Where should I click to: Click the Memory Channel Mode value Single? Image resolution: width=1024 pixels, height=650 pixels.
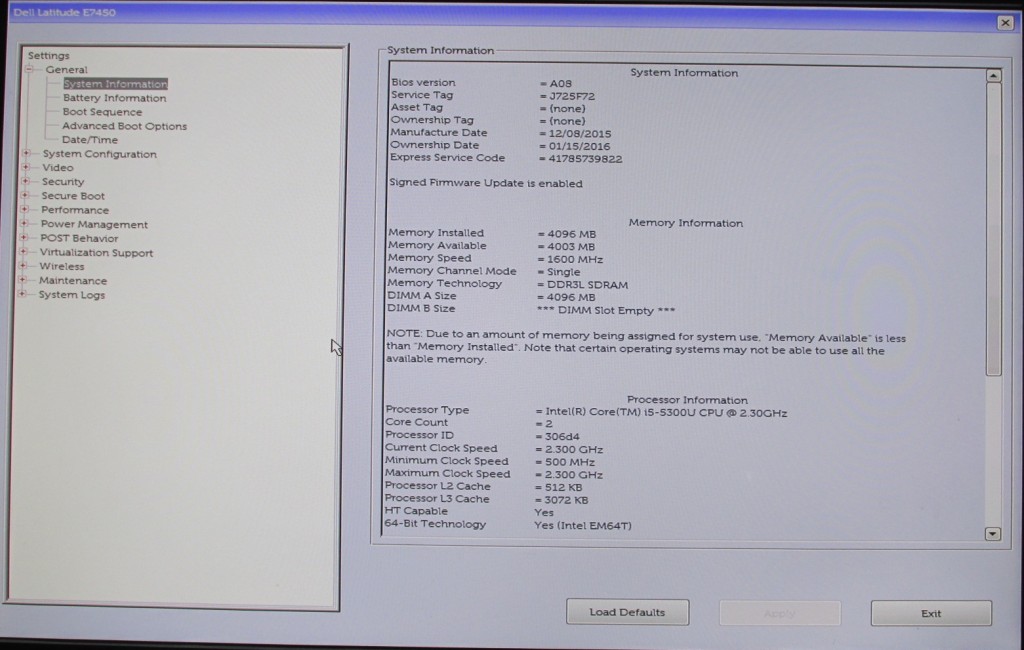tap(563, 272)
